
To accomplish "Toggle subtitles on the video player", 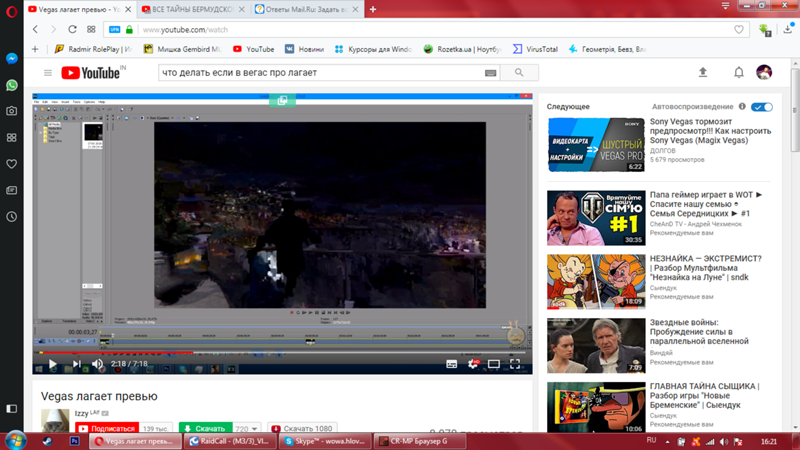I will 452,364.
